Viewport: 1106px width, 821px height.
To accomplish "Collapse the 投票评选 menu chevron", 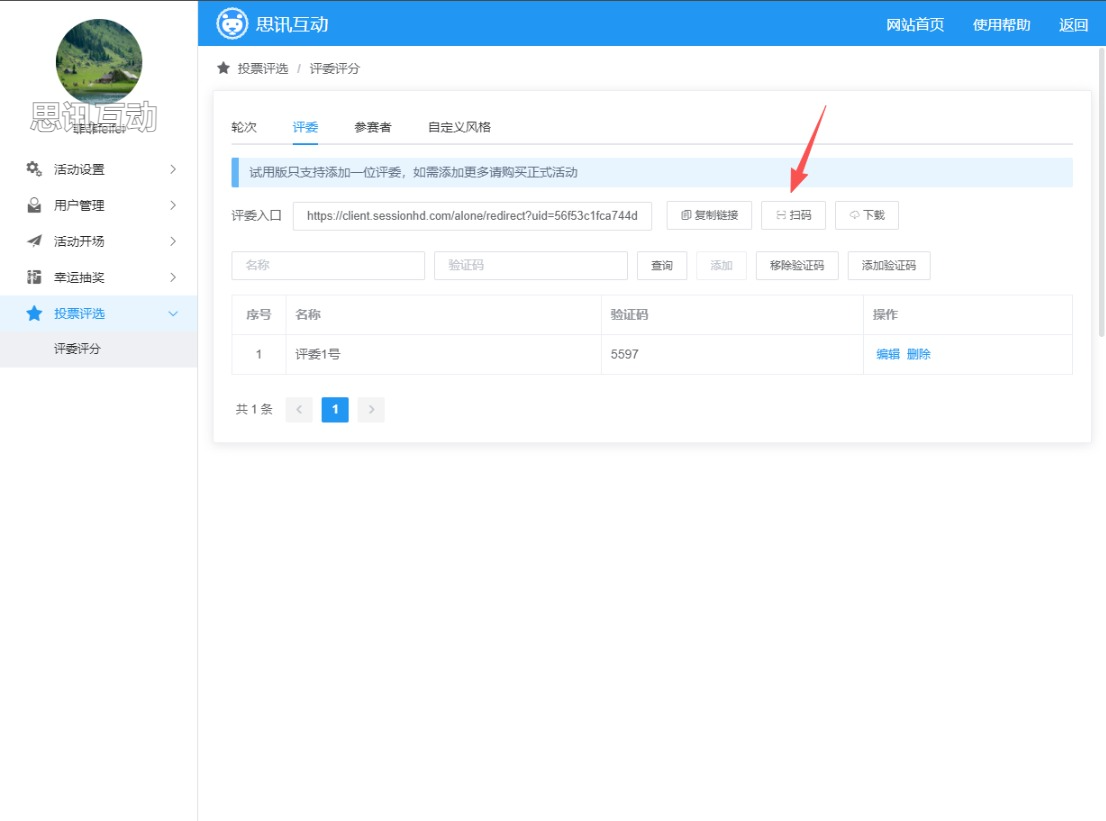I will [x=173, y=313].
